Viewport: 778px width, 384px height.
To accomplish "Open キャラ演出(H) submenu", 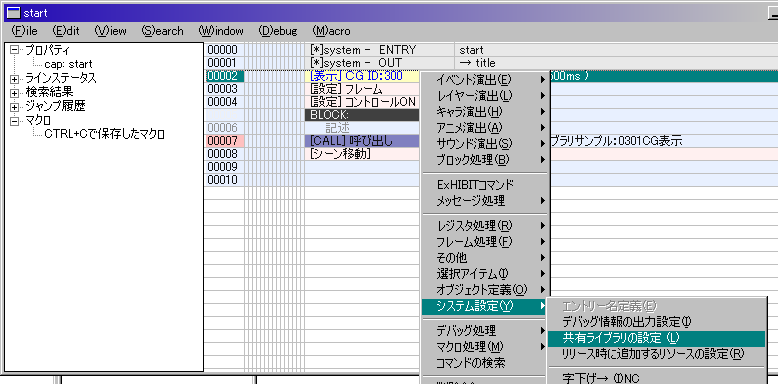I will point(485,111).
